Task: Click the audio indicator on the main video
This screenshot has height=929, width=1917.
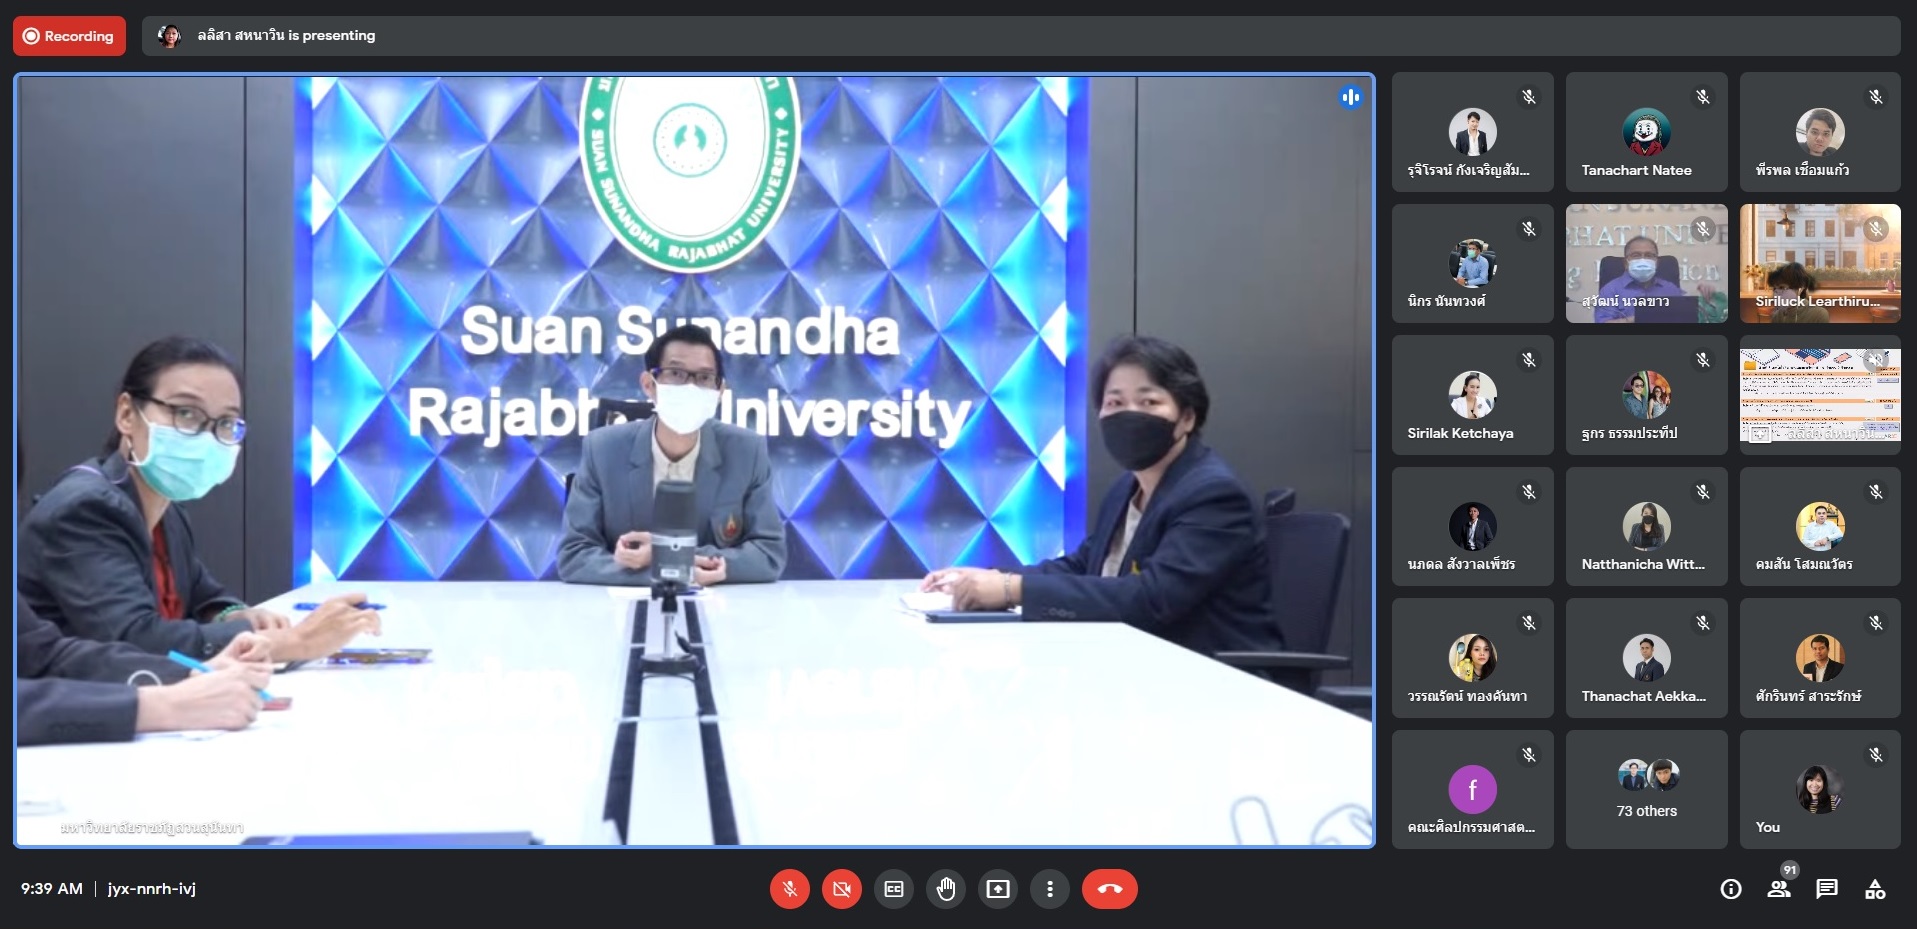Action: [1350, 97]
